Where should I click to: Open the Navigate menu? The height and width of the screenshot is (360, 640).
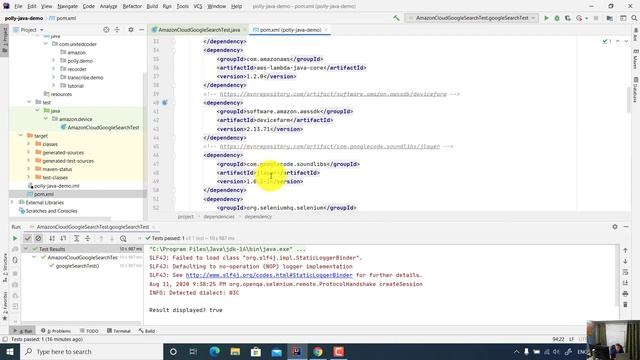67,6
